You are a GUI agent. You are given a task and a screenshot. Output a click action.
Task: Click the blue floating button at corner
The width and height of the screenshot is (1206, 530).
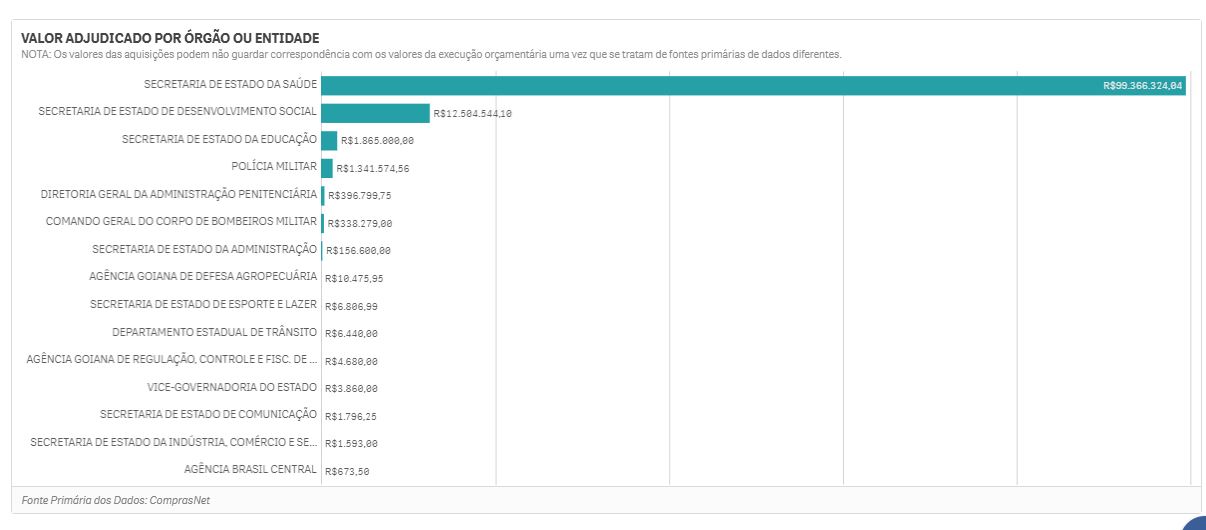coord(1195,524)
